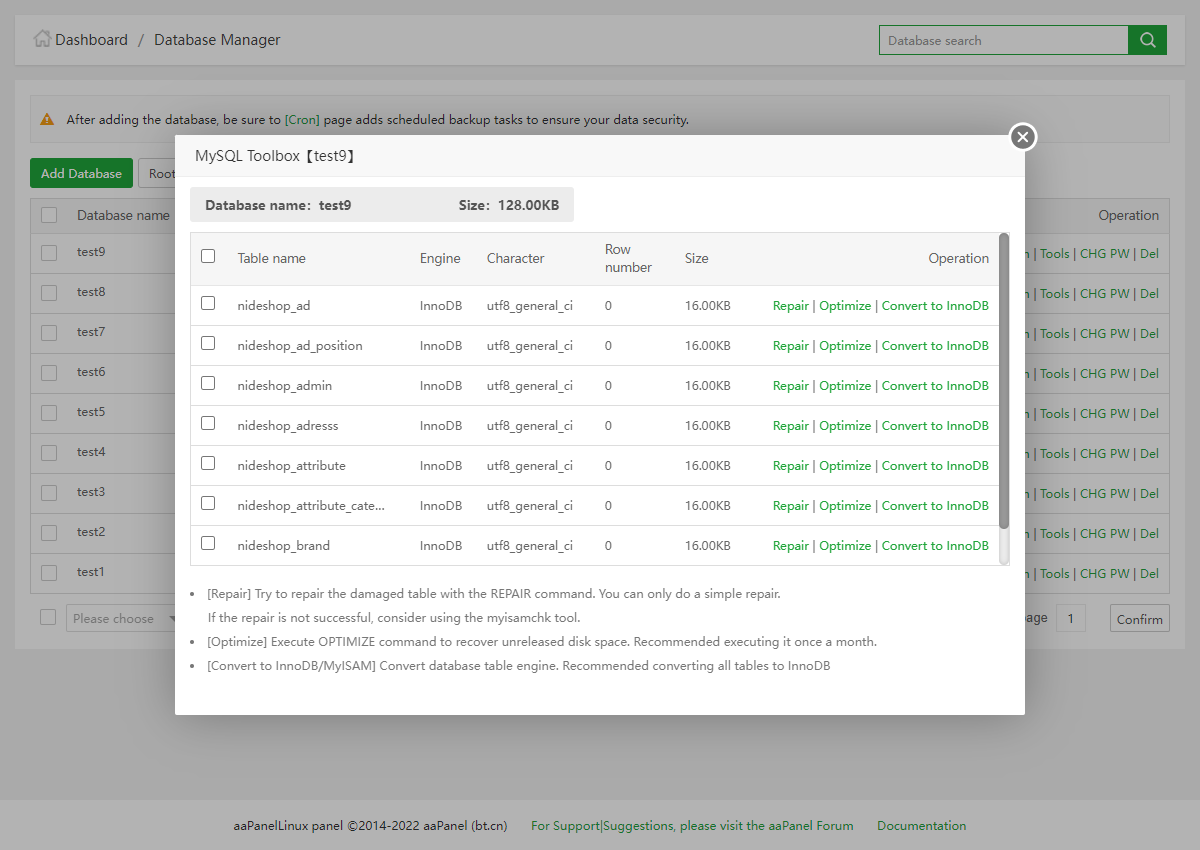1200x850 pixels.
Task: Open the Cron page link
Action: [302, 120]
